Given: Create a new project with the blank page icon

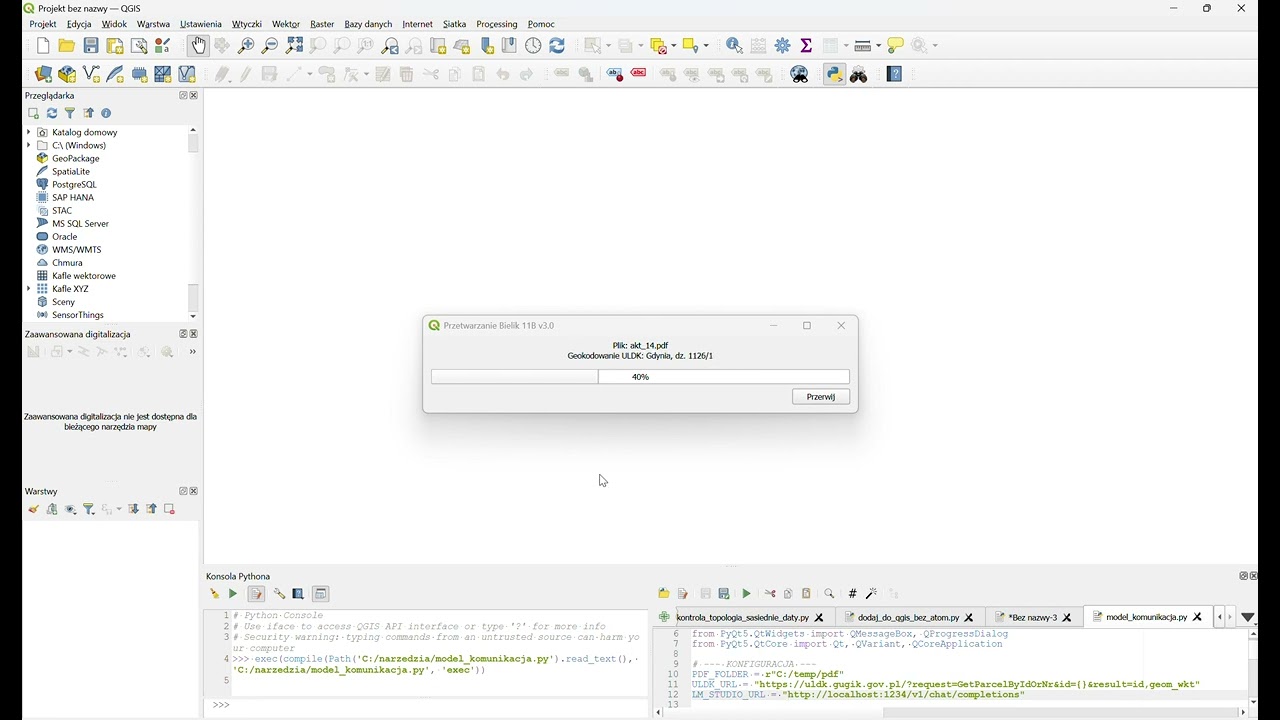Looking at the screenshot, I should pos(43,46).
